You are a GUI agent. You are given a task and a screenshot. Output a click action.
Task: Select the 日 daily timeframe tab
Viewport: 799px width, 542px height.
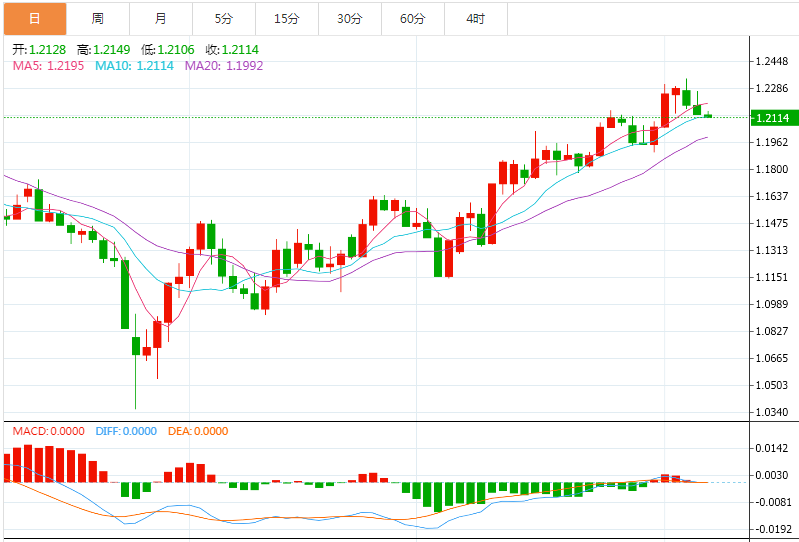click(x=35, y=19)
